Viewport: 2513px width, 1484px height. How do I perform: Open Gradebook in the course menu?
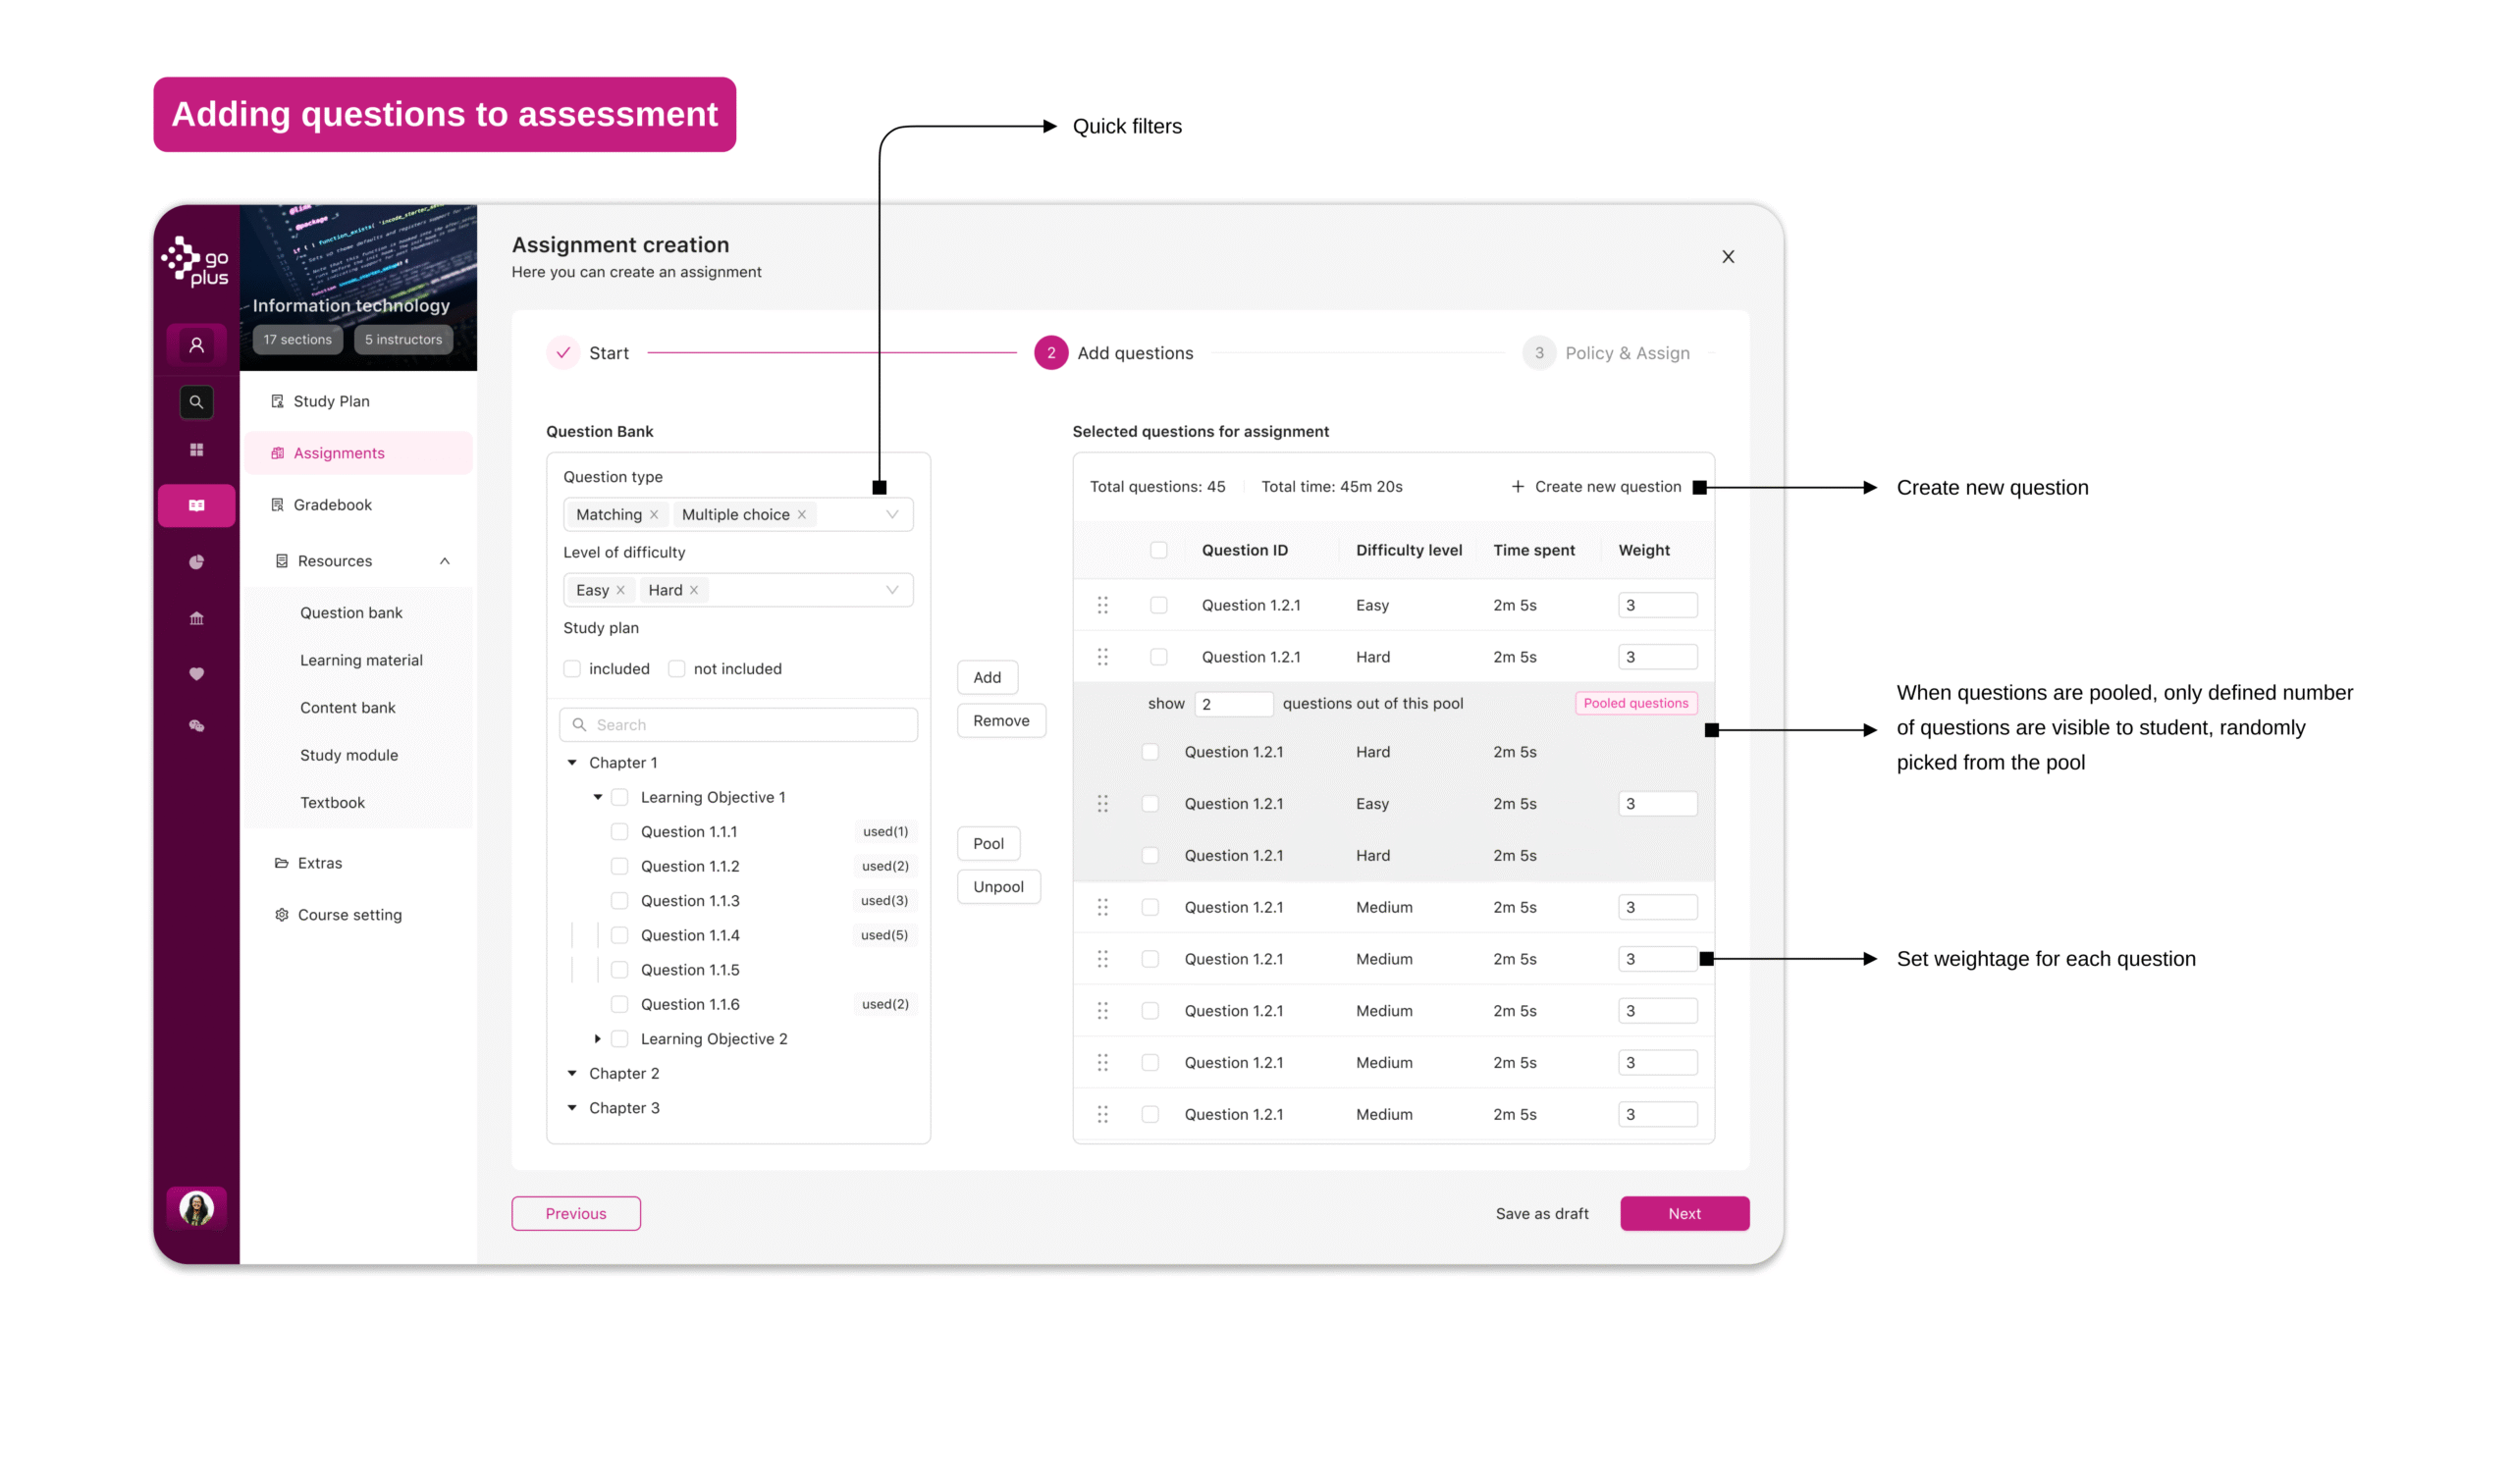[x=332, y=505]
